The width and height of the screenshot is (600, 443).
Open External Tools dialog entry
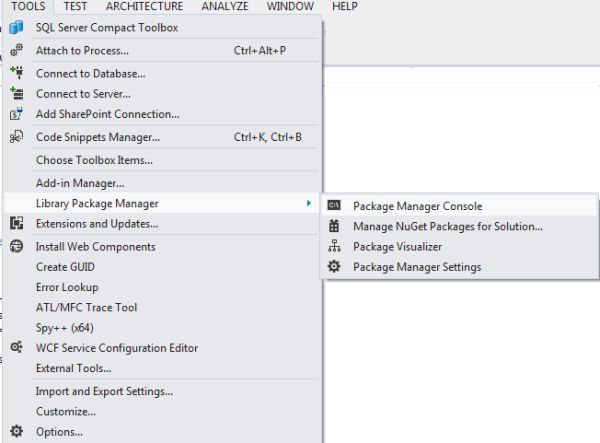(73, 368)
